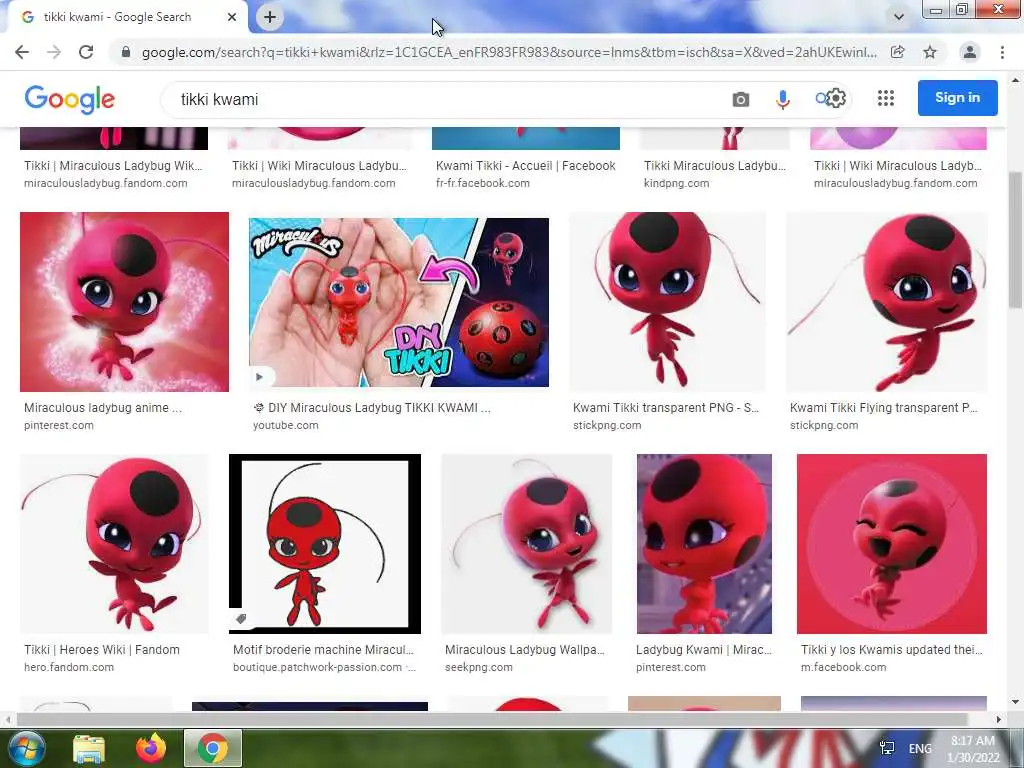Viewport: 1024px width, 768px height.
Task: Open Kwami Tikki Flying transparent image
Action: 886,302
